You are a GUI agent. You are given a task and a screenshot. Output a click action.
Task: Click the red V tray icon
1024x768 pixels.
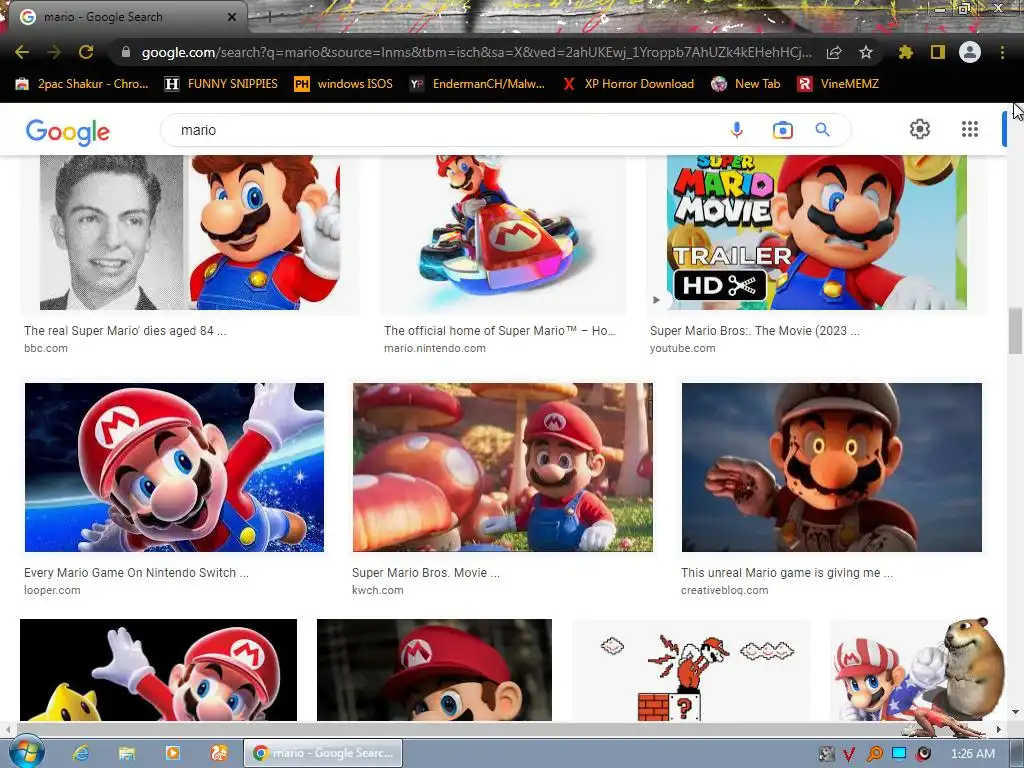[850, 754]
